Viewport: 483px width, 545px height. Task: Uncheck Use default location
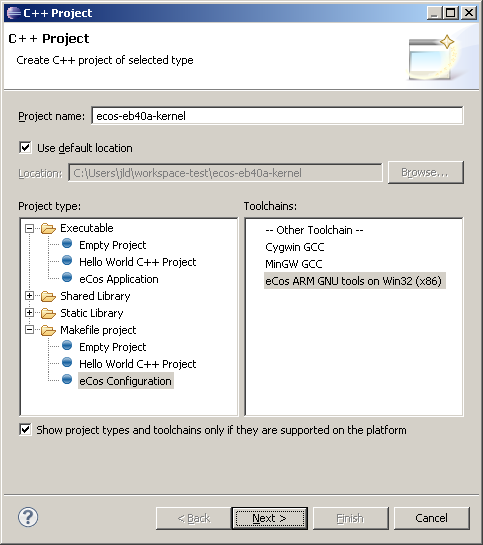click(25, 147)
